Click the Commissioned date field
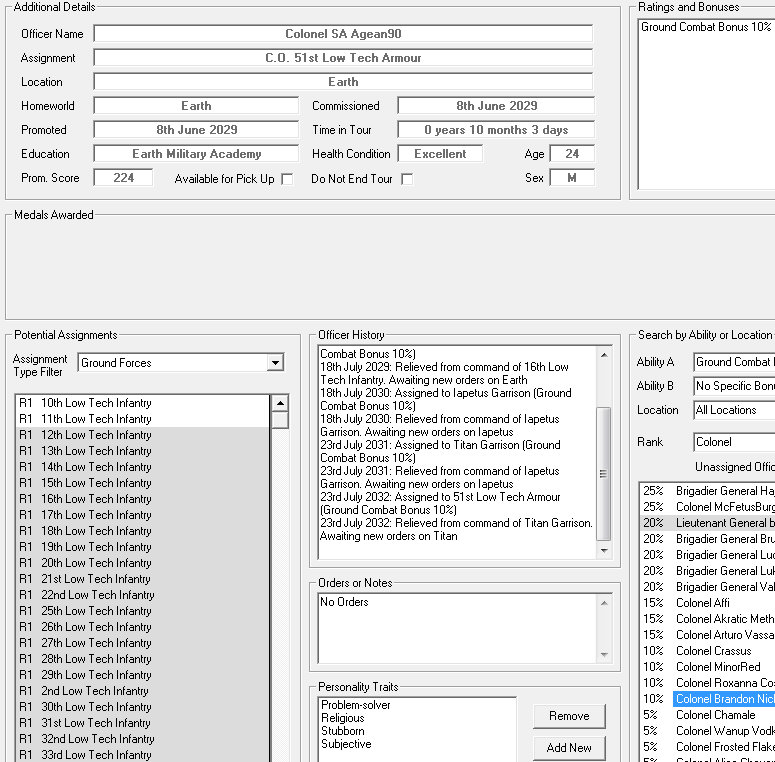The height and width of the screenshot is (762, 775). tap(496, 106)
